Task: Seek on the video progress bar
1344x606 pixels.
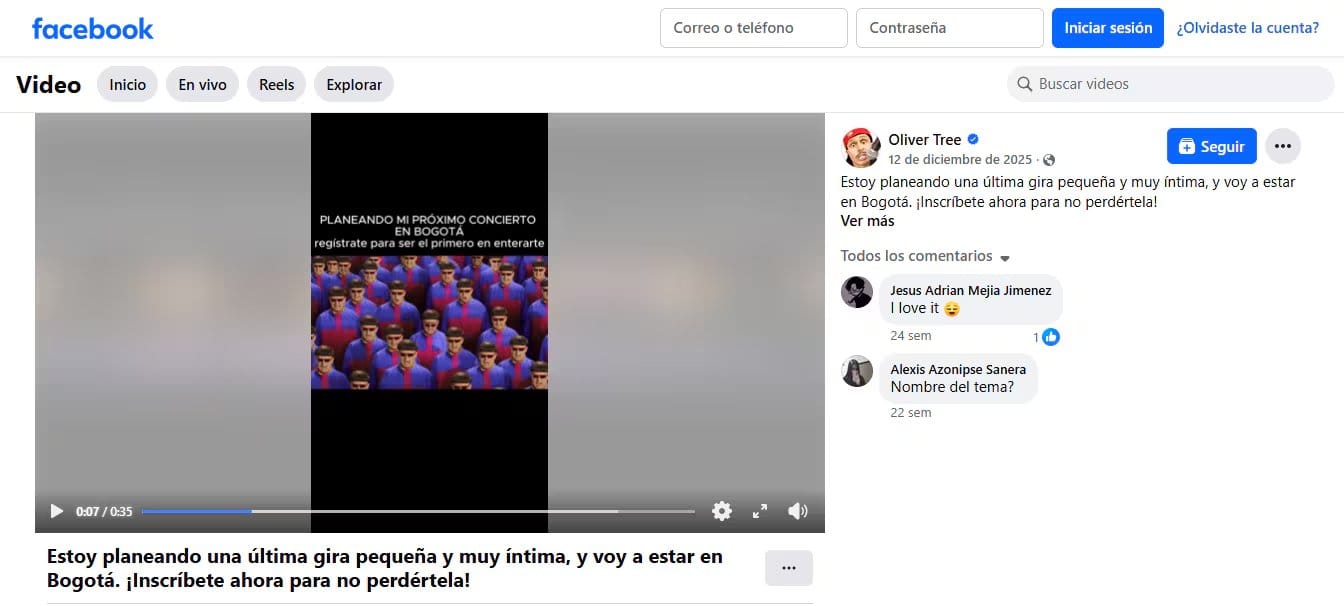Action: pyautogui.click(x=418, y=511)
